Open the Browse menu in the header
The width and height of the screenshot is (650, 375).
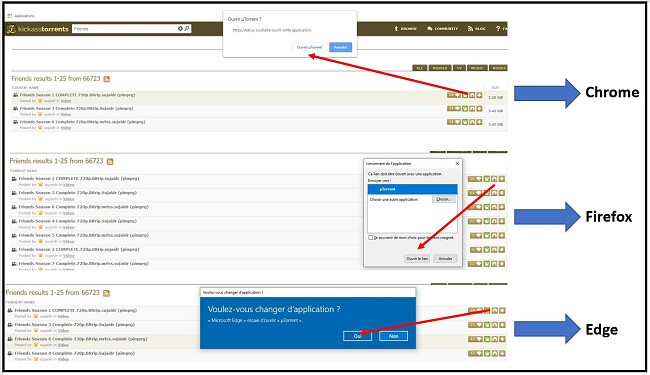(405, 29)
